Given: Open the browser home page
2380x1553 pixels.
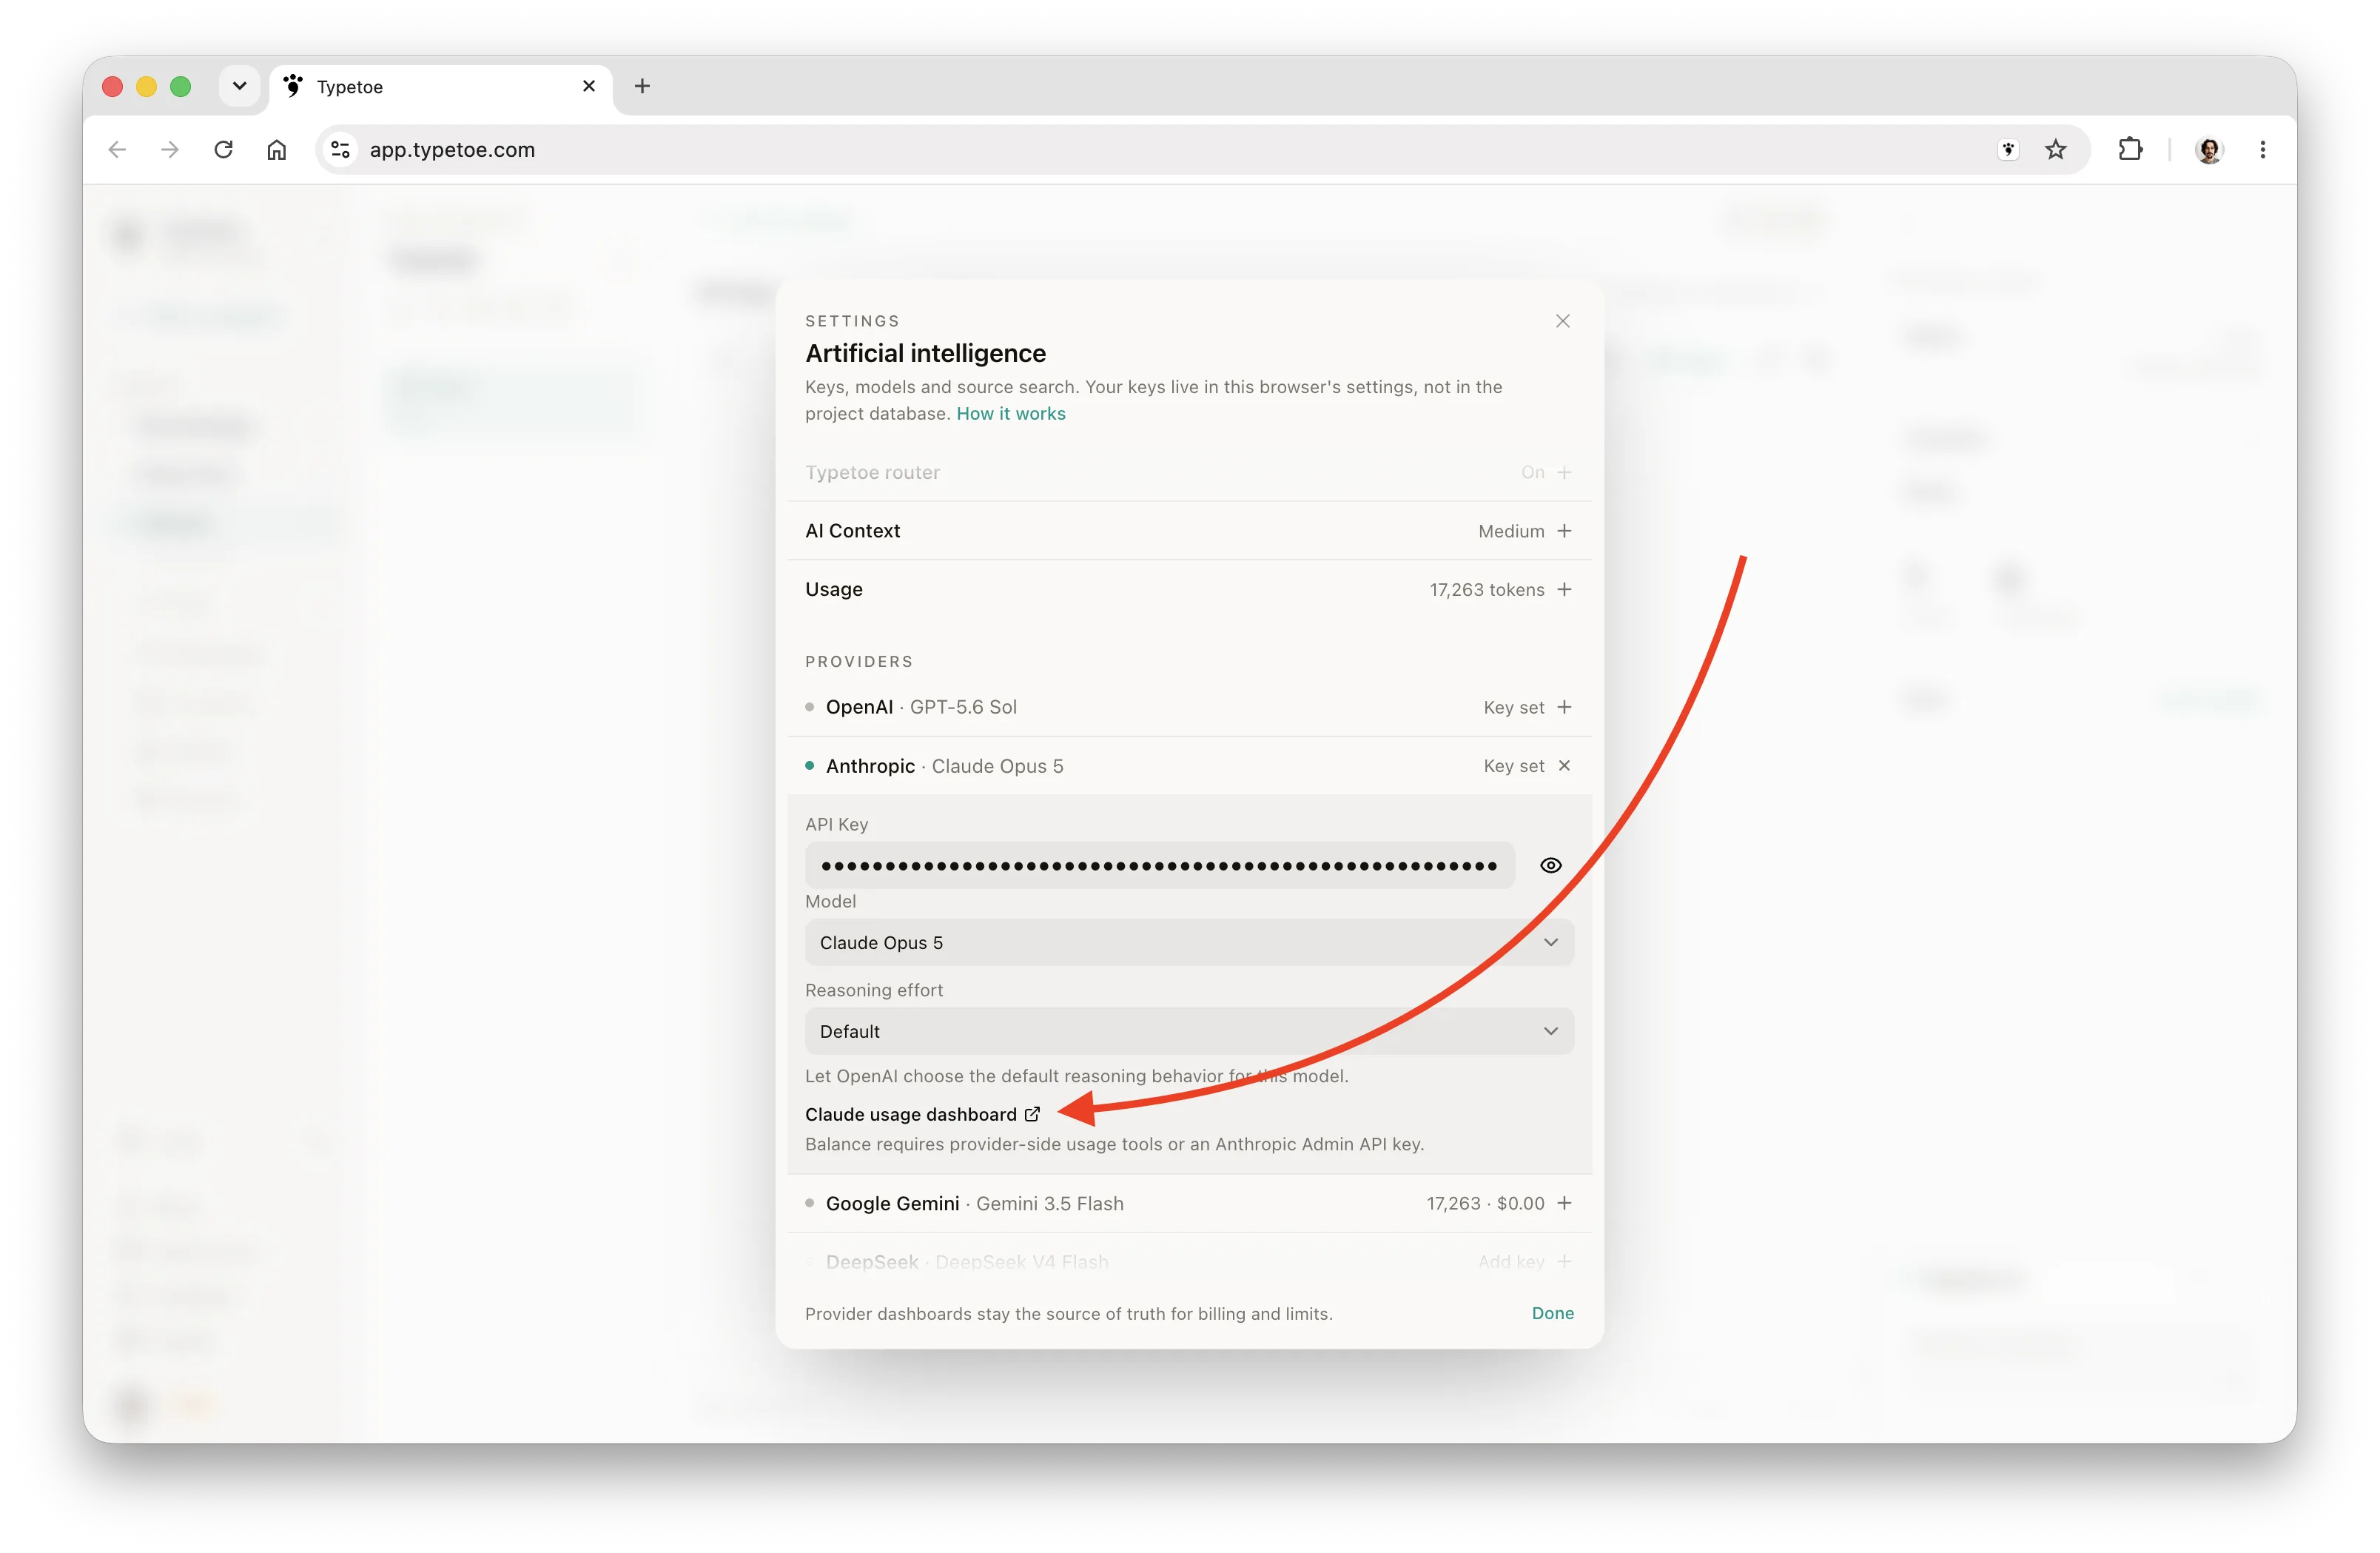Looking at the screenshot, I should (x=277, y=150).
